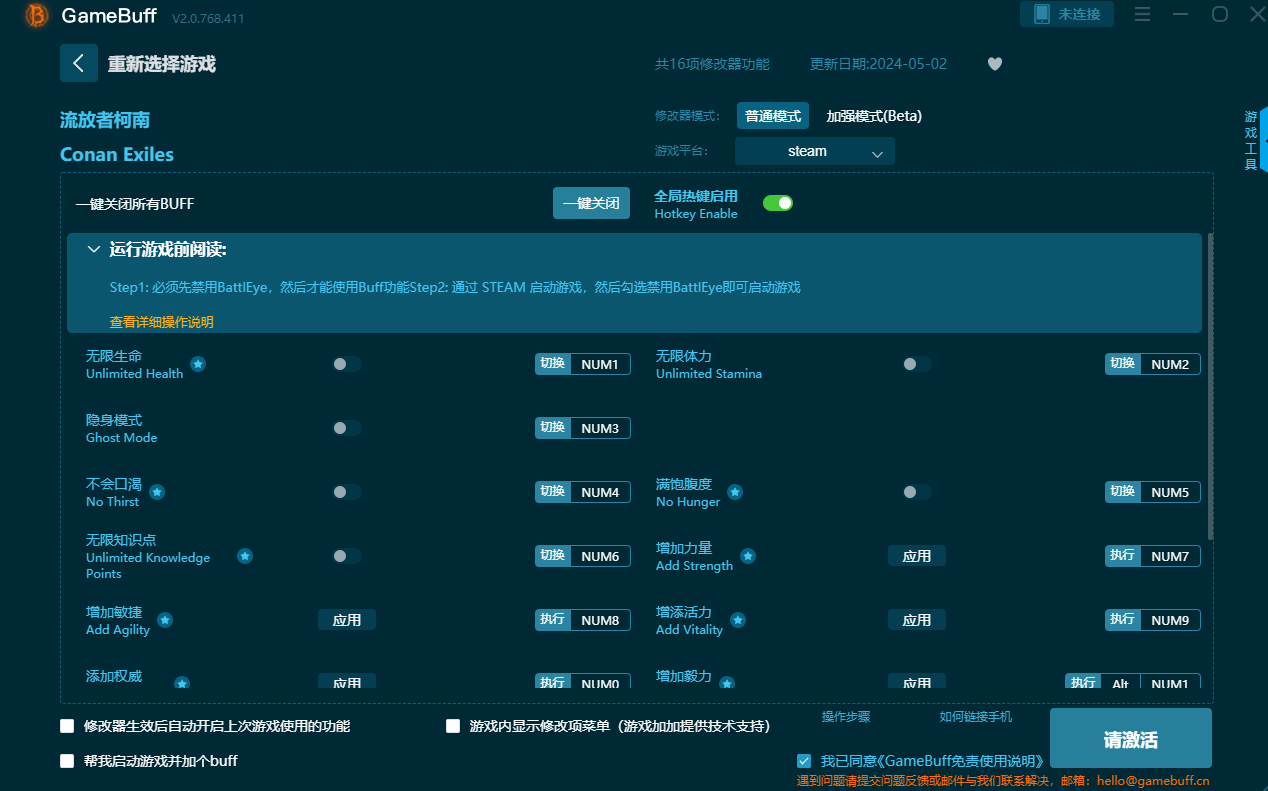Click NUM5 hotkey field for No Hunger
The image size is (1268, 791).
tap(1170, 492)
